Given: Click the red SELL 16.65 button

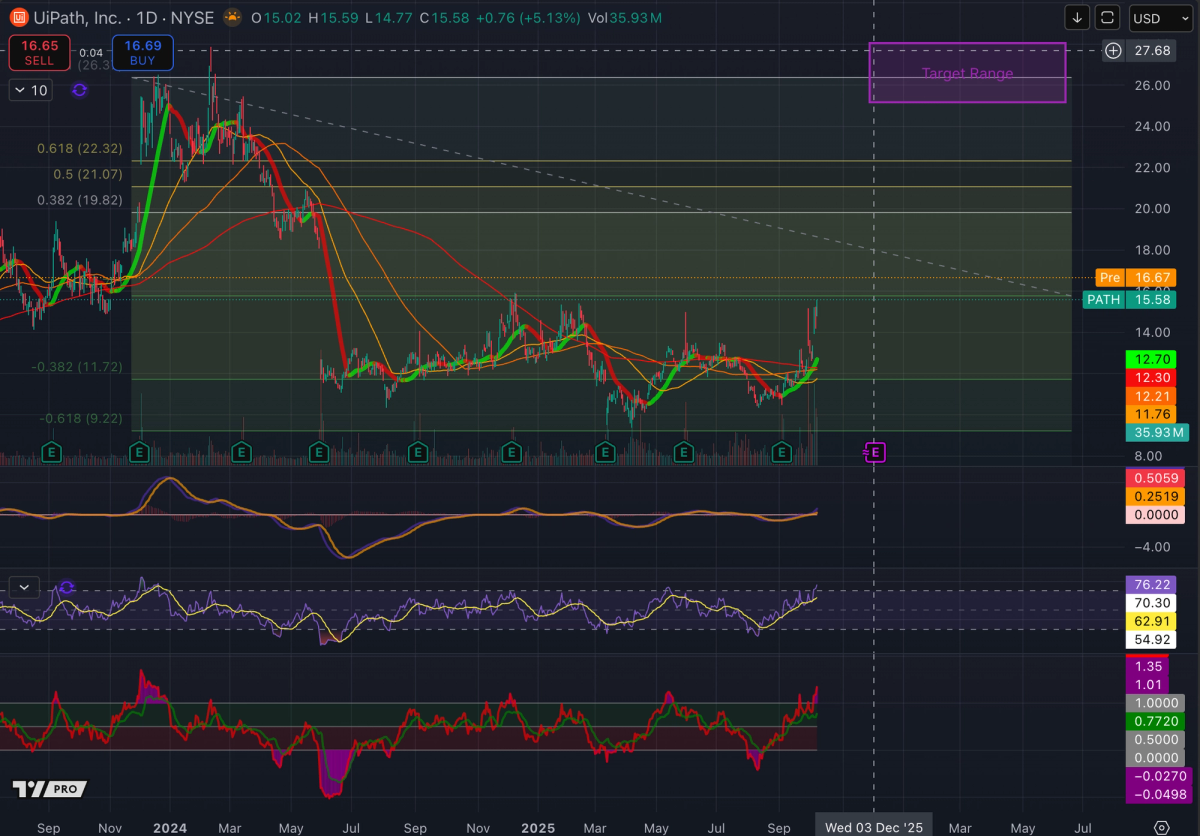Looking at the screenshot, I should point(39,53).
